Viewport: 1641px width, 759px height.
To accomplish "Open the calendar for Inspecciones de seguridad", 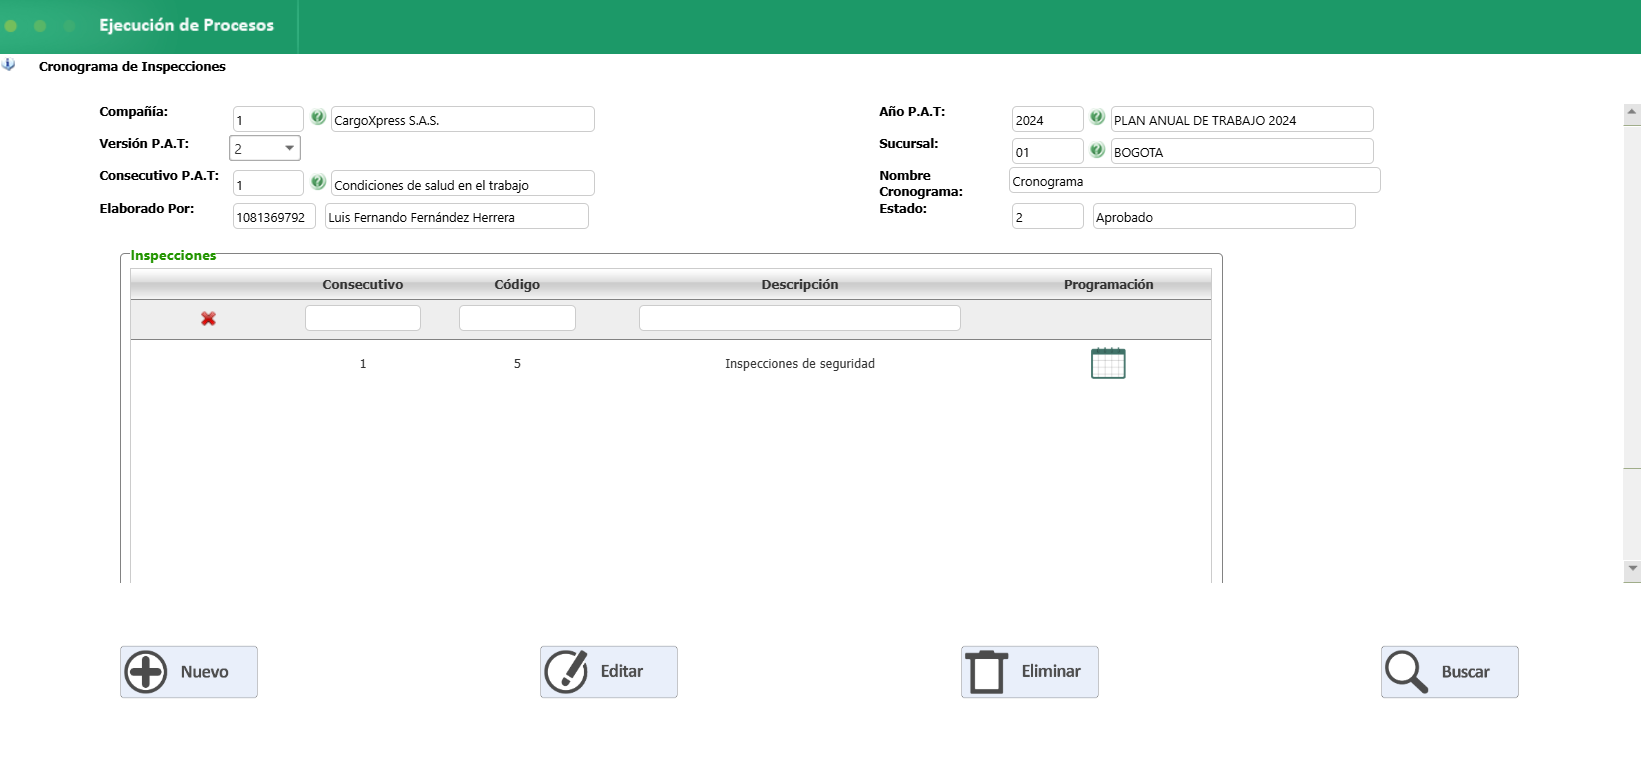I will coord(1108,363).
